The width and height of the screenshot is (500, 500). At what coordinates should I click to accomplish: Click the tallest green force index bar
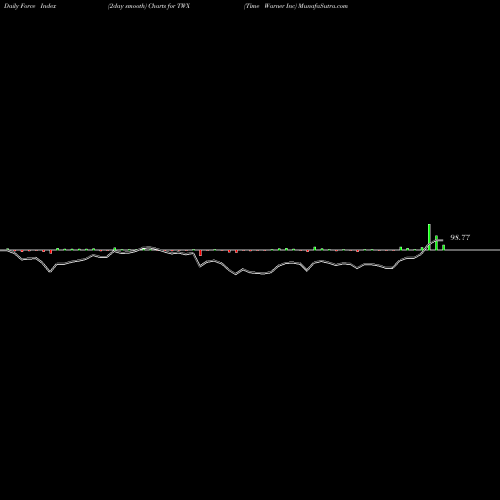coord(429,237)
